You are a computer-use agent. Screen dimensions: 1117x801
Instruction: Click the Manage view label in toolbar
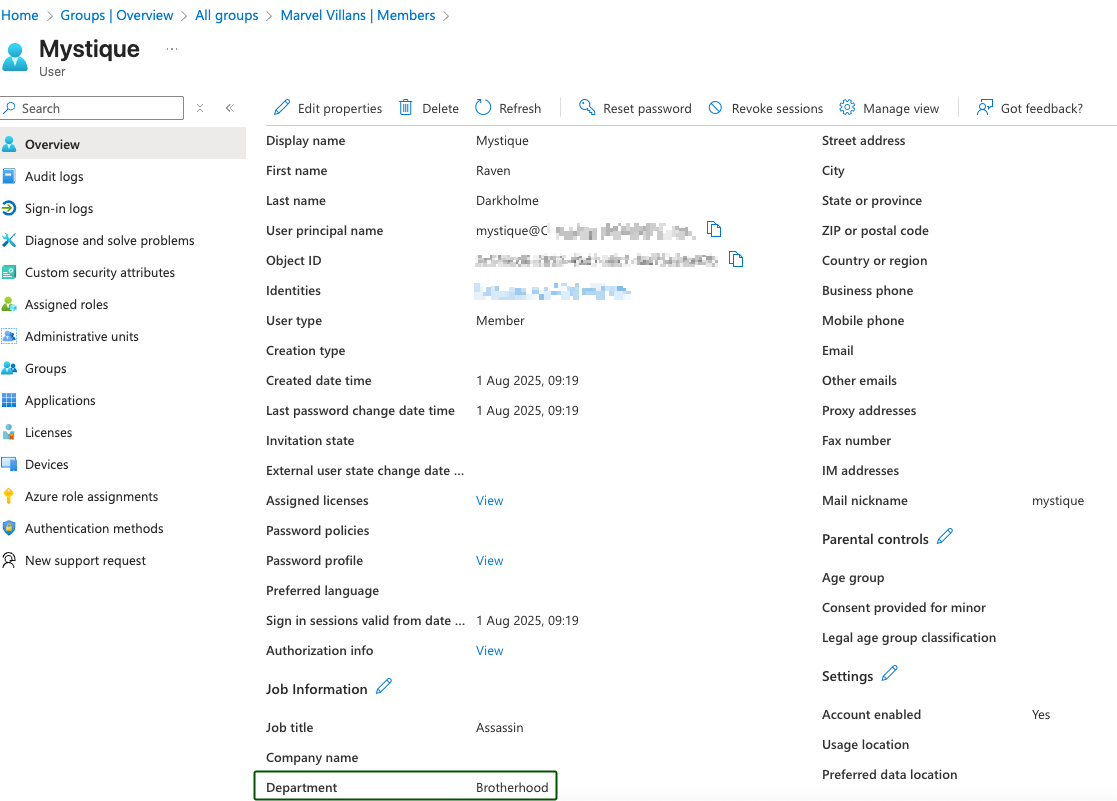[901, 108]
